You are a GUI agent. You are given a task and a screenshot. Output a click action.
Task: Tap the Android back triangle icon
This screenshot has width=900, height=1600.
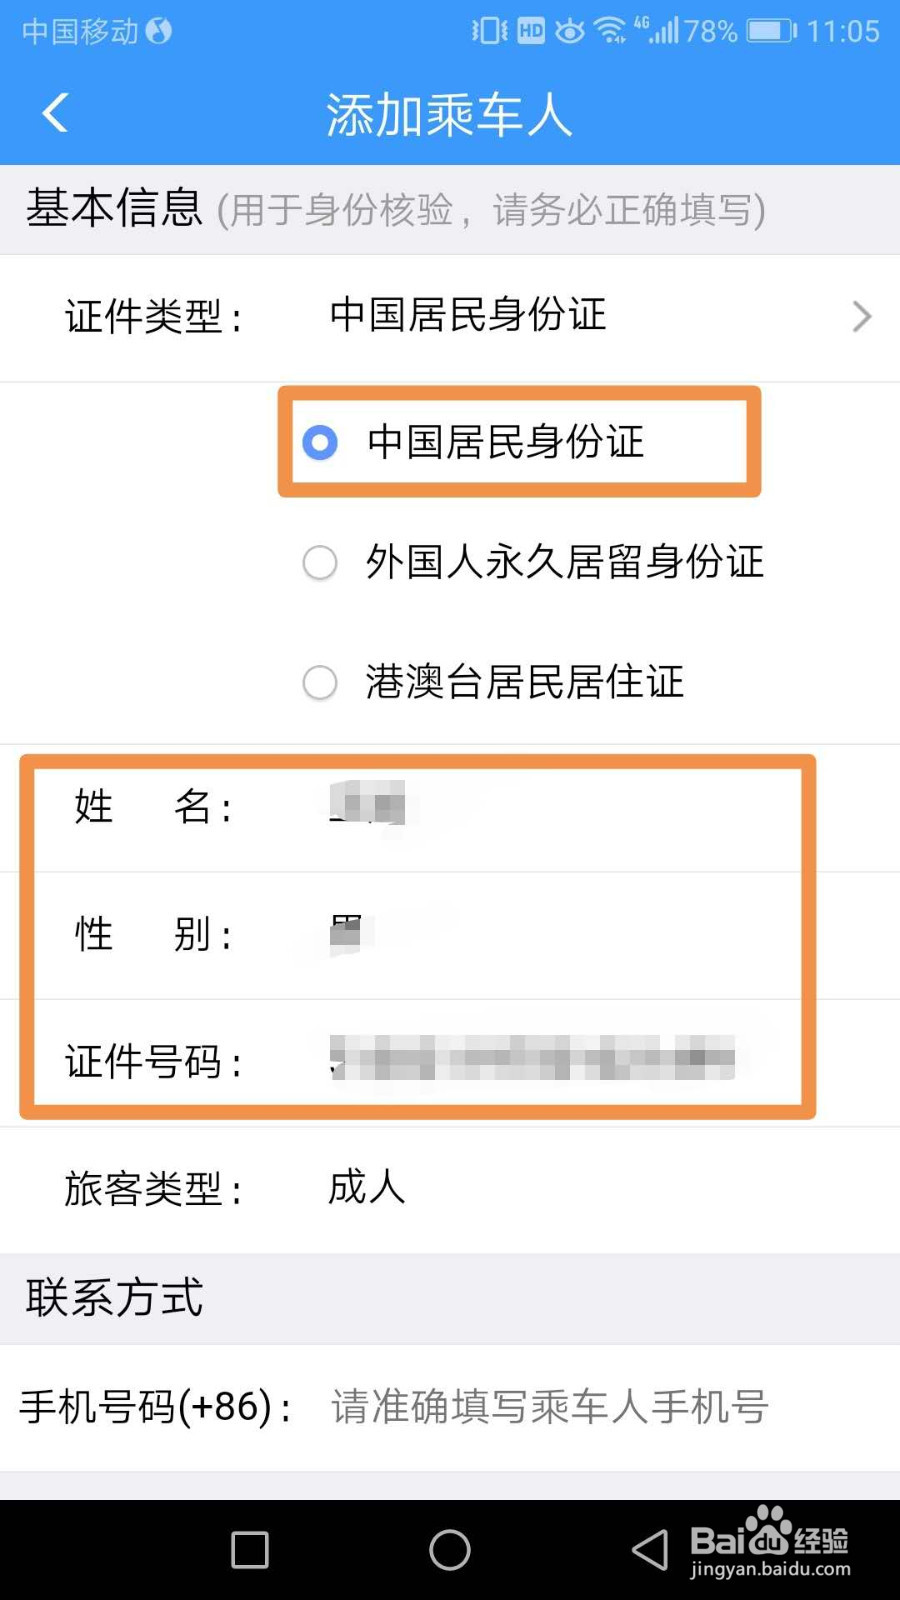(650, 1550)
